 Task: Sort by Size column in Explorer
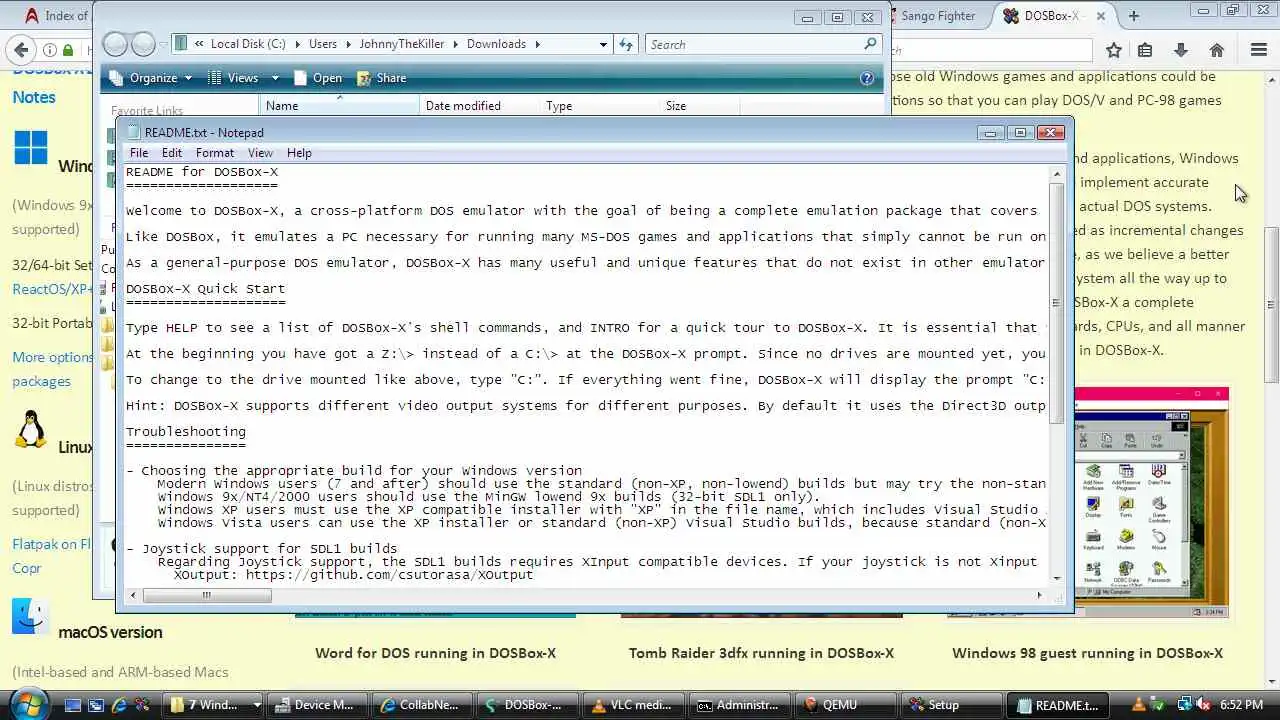pyautogui.click(x=699, y=105)
